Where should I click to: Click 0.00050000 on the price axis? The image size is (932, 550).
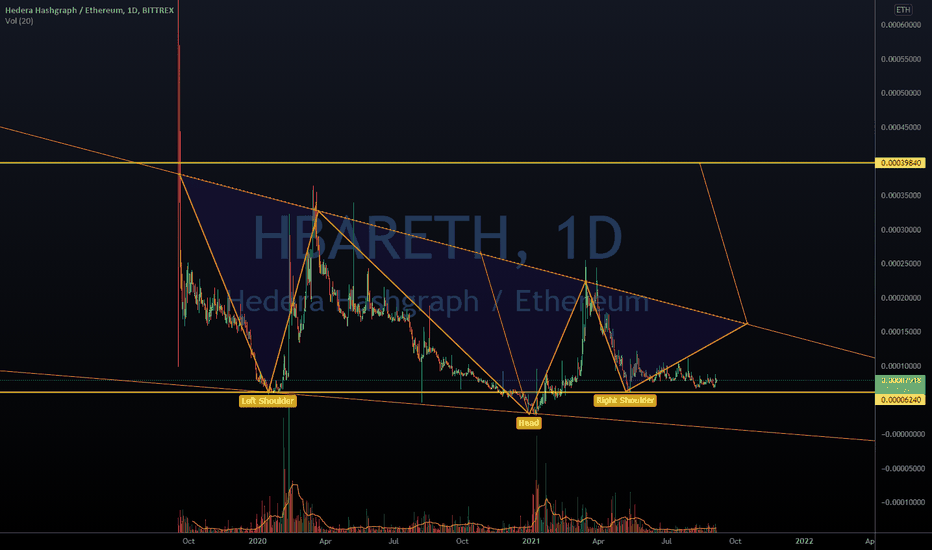tap(900, 93)
